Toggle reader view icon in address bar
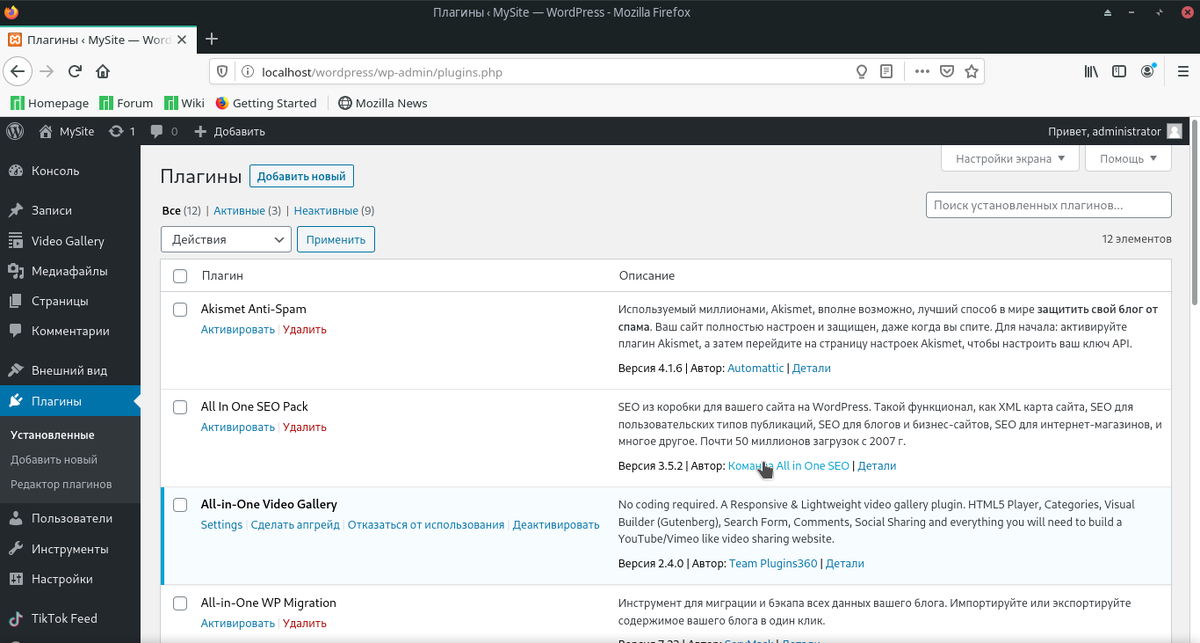This screenshot has height=643, width=1200. click(x=886, y=72)
